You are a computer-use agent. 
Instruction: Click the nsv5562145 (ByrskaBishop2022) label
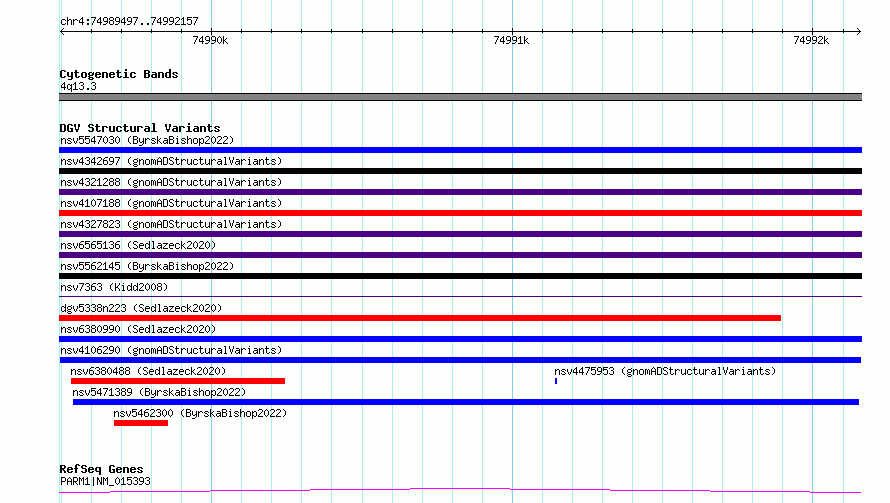(x=147, y=266)
